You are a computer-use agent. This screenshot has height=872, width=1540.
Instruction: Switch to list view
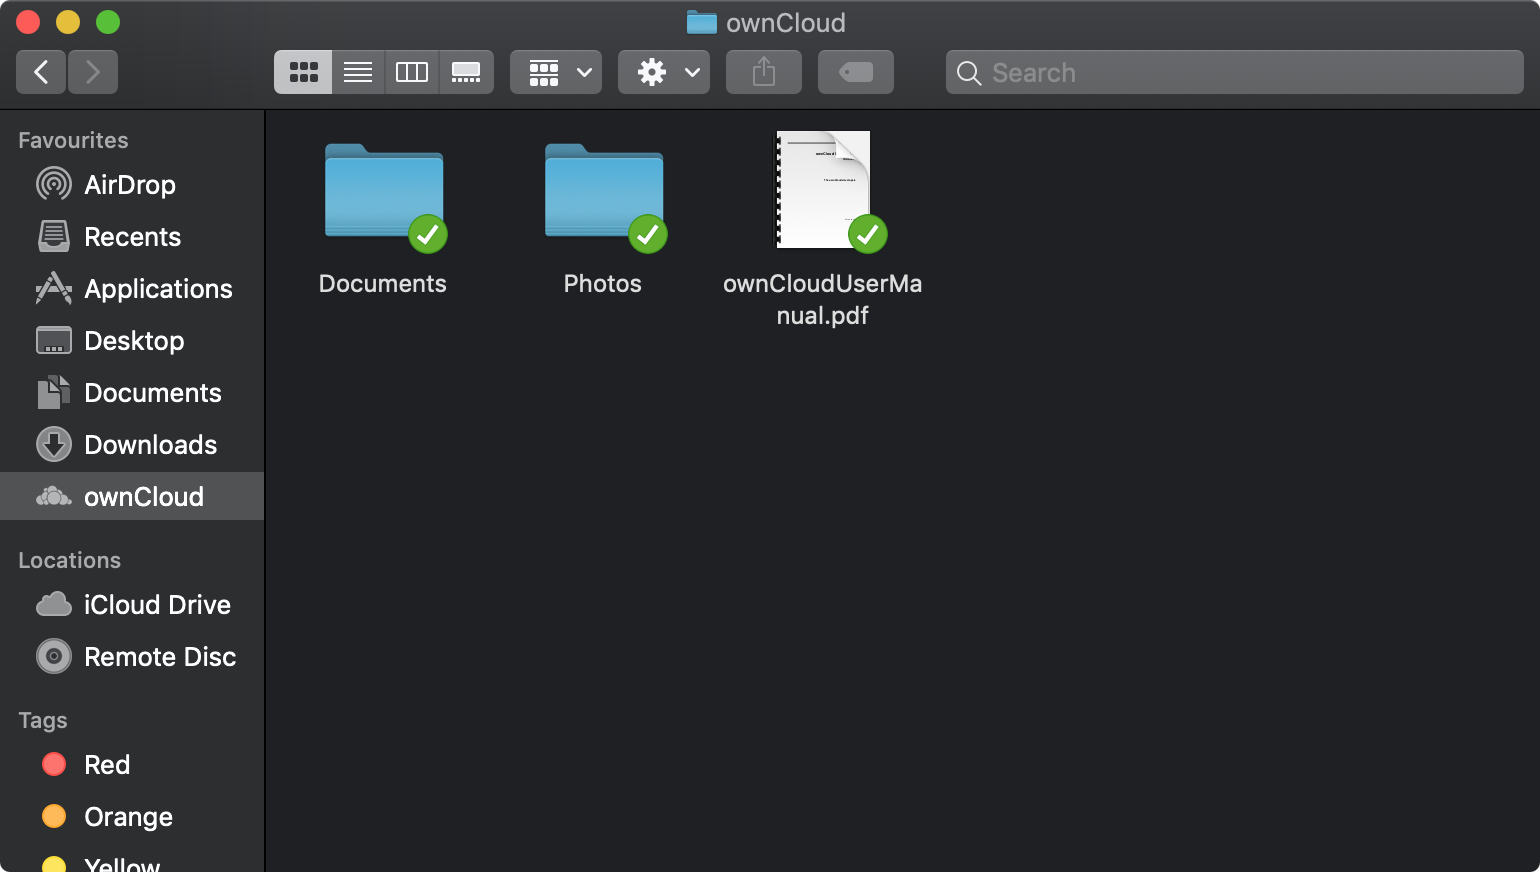(x=358, y=72)
